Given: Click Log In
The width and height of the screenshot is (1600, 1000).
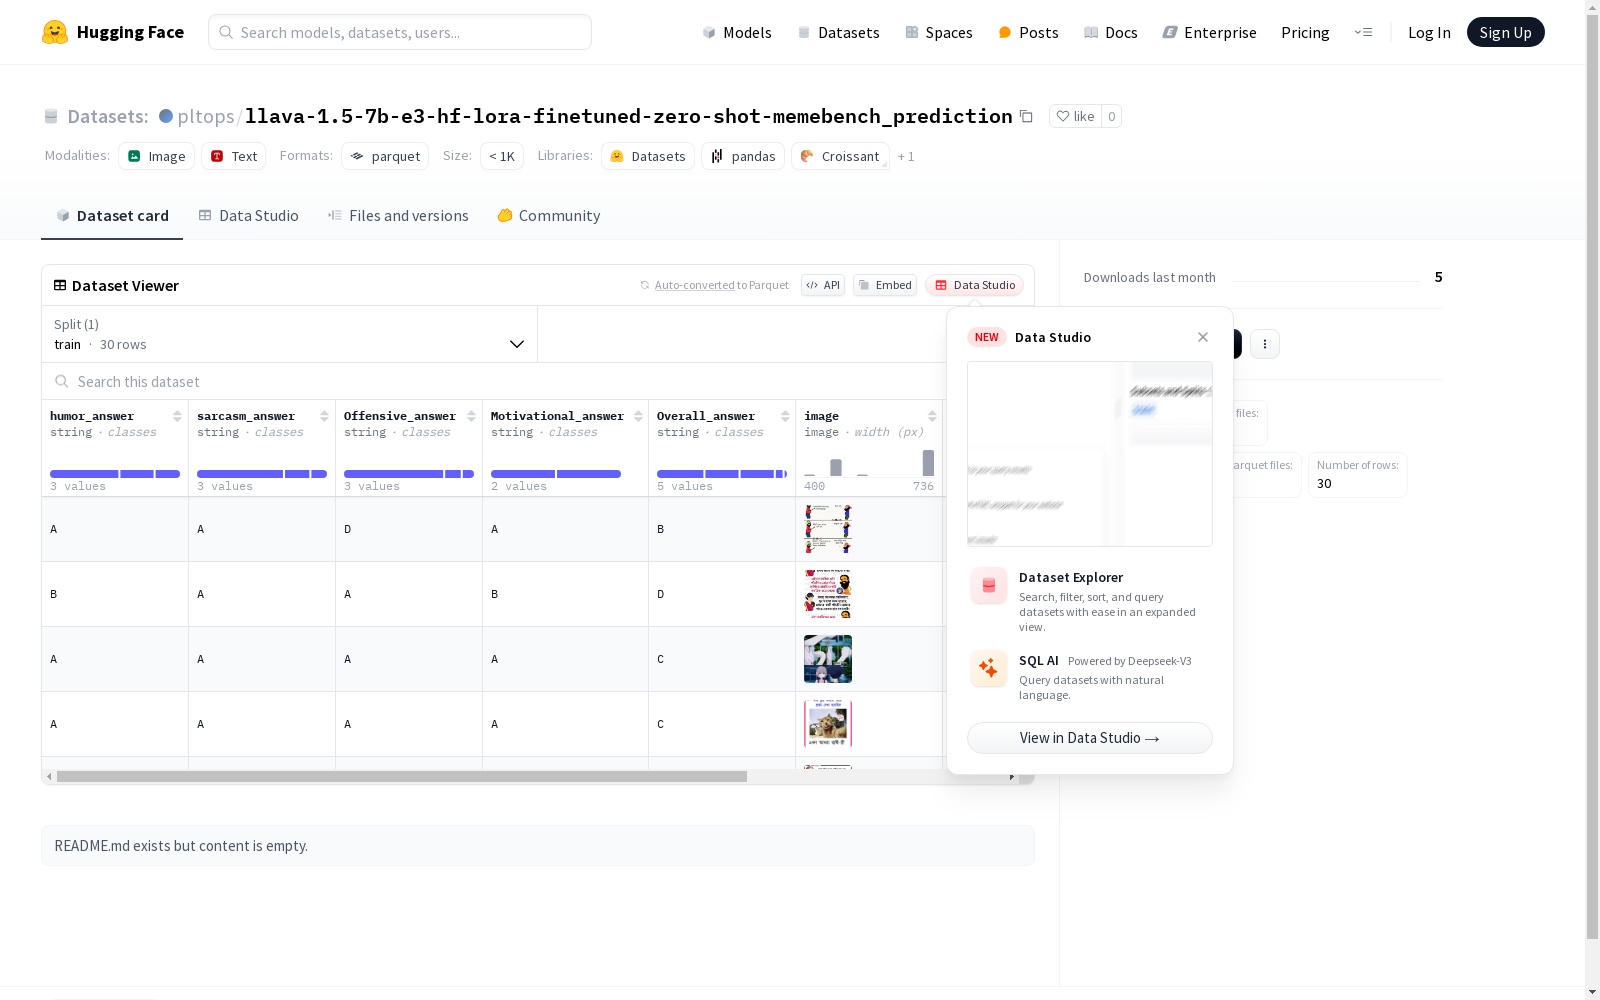Looking at the screenshot, I should pos(1429,32).
